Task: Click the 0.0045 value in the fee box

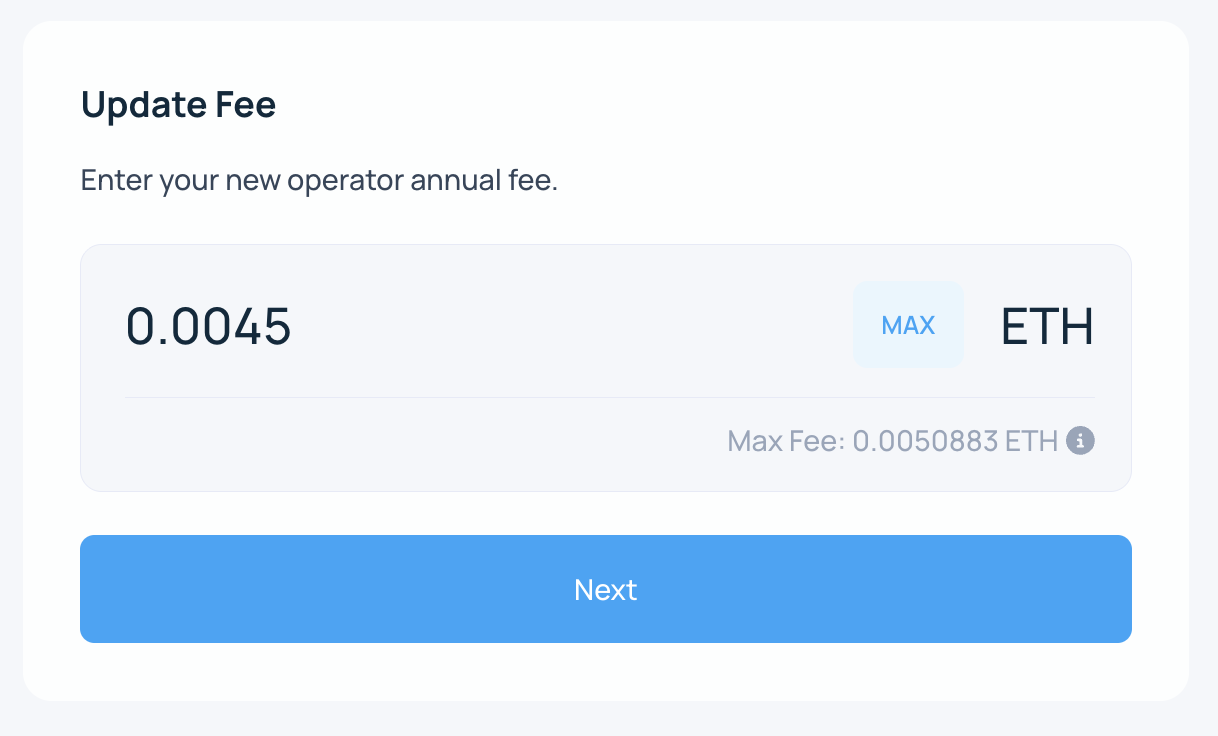Action: tap(208, 327)
